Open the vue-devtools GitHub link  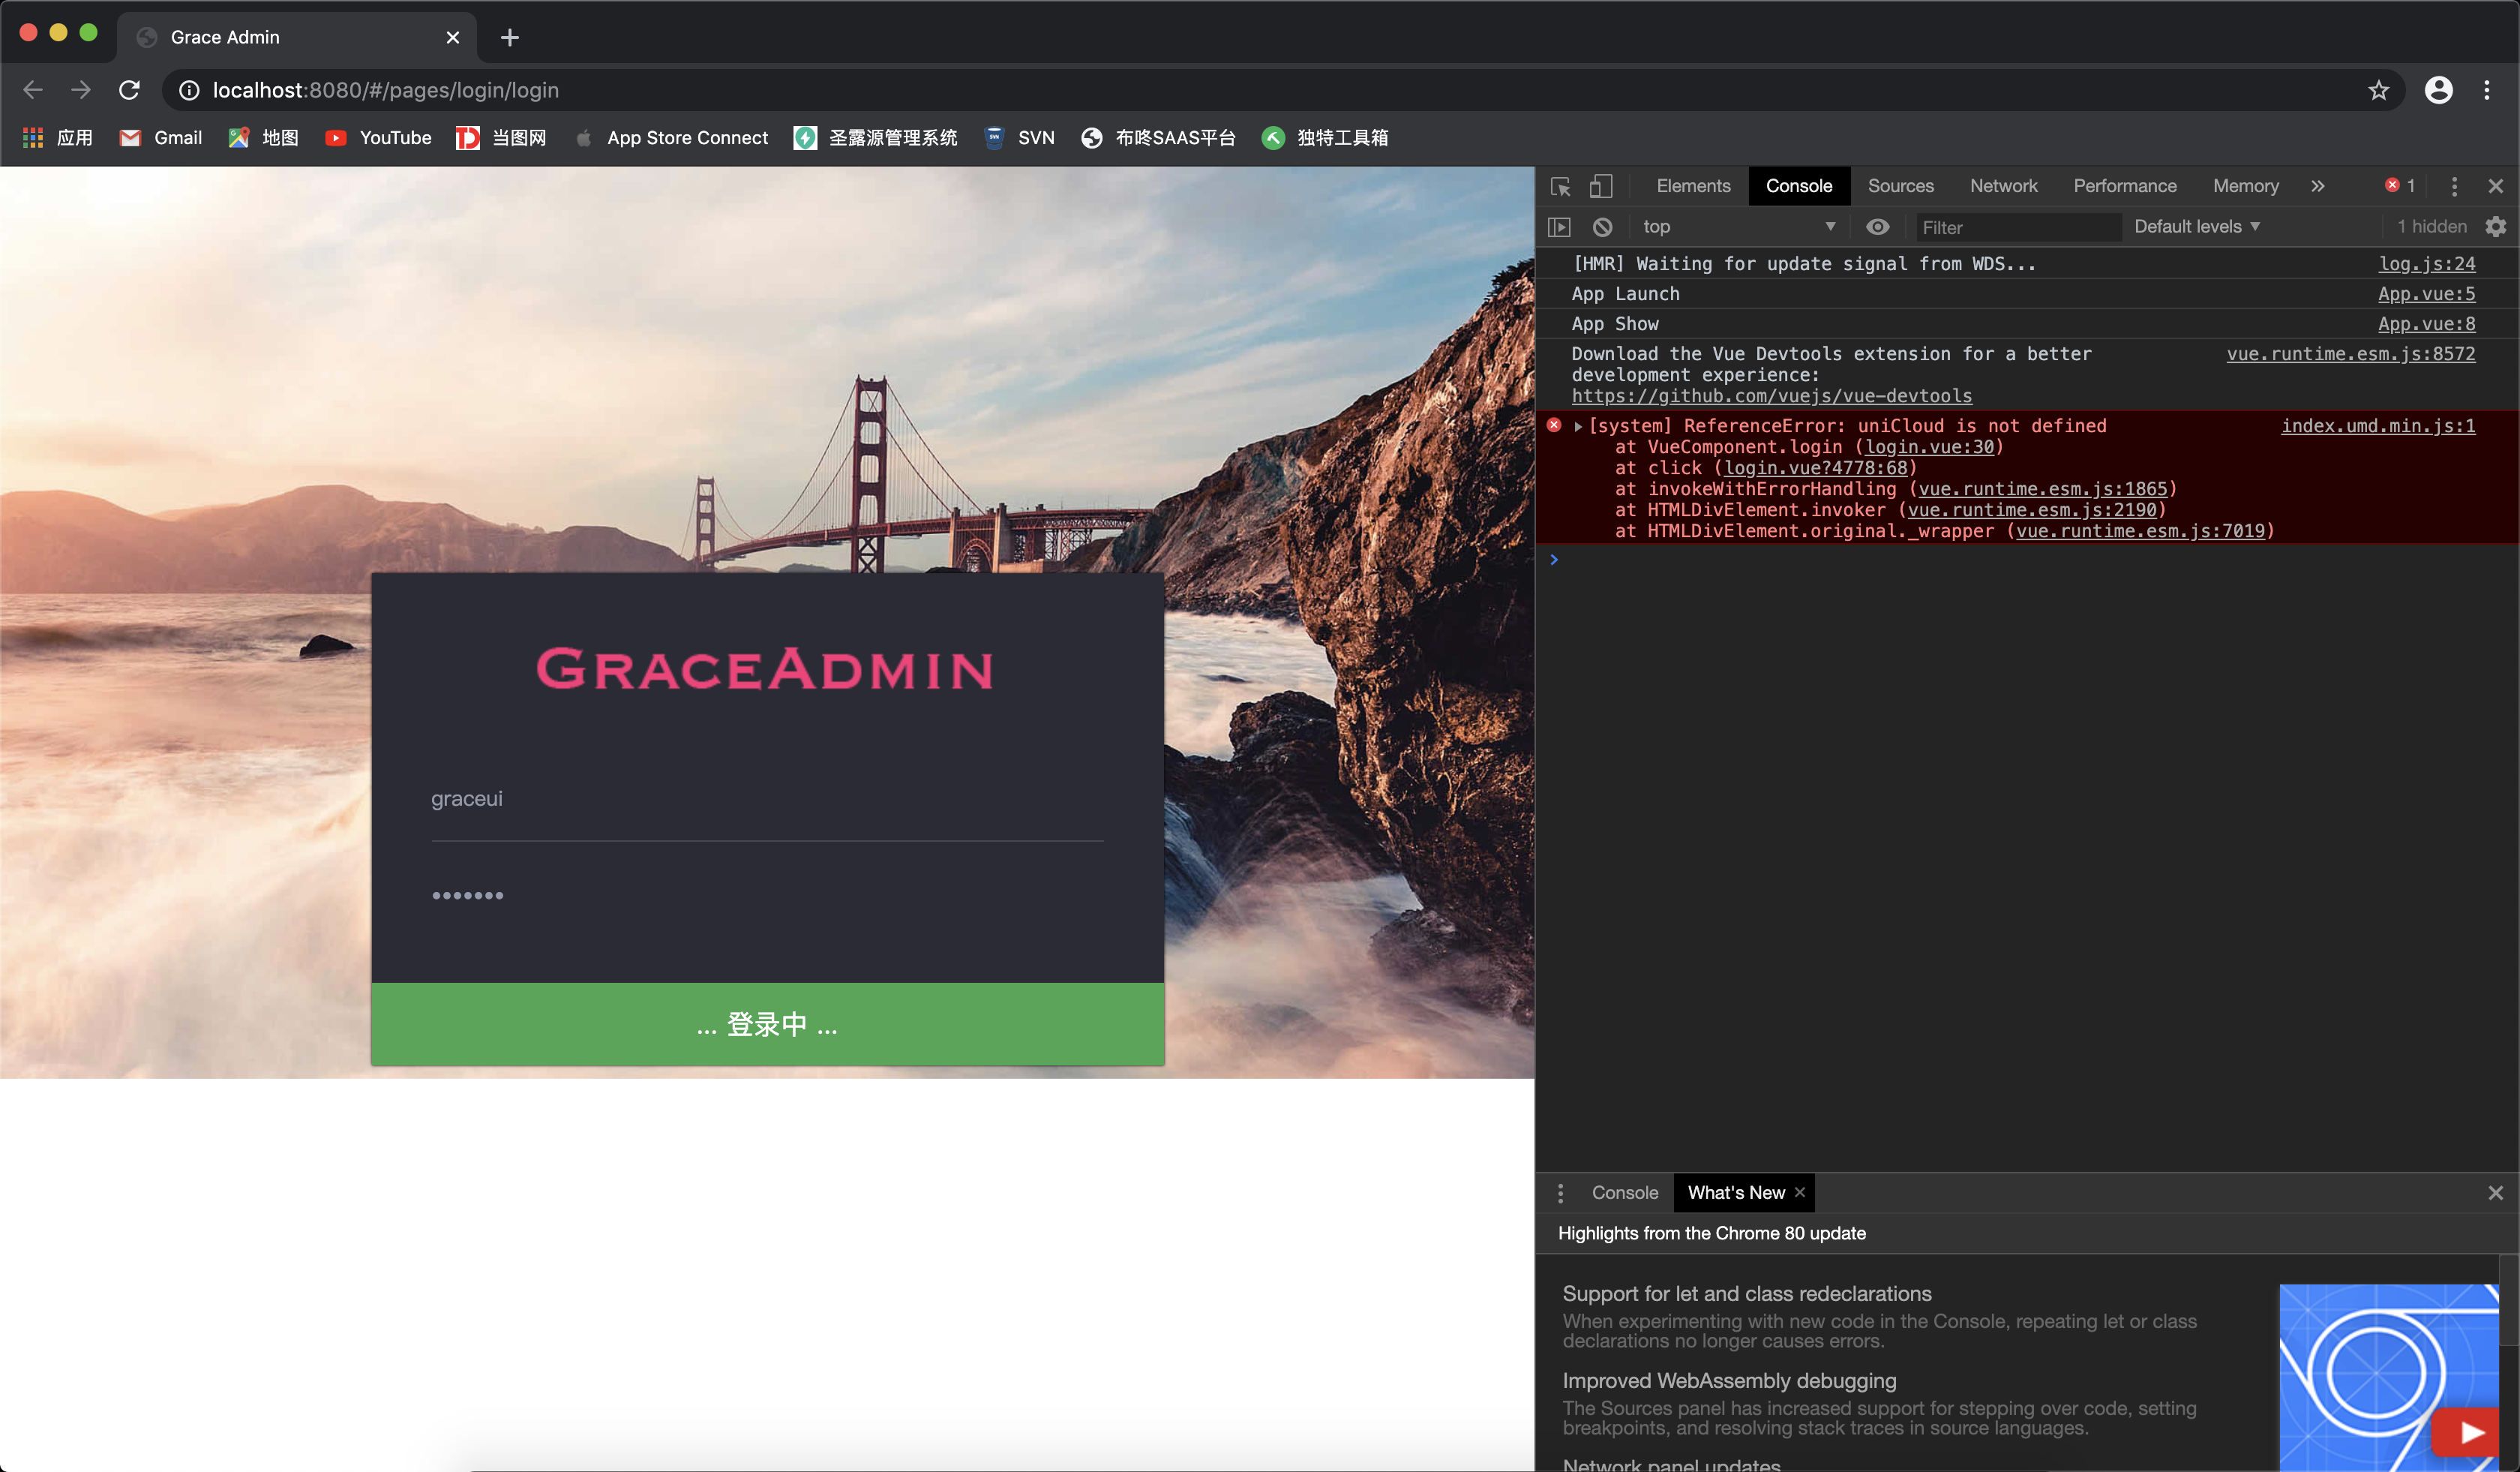(x=1771, y=396)
